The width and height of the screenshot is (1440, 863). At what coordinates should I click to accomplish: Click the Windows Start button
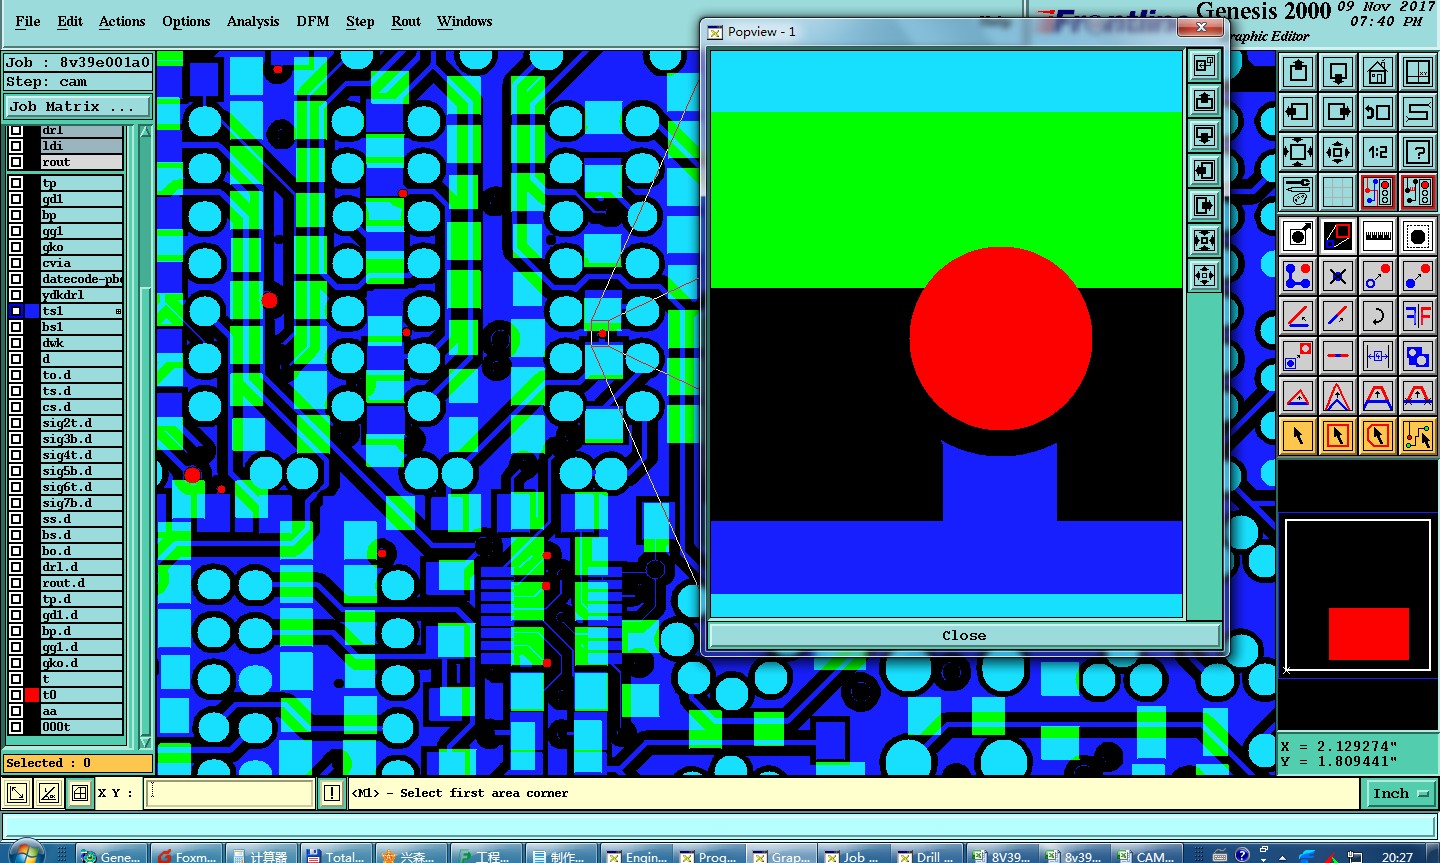(x=25, y=854)
